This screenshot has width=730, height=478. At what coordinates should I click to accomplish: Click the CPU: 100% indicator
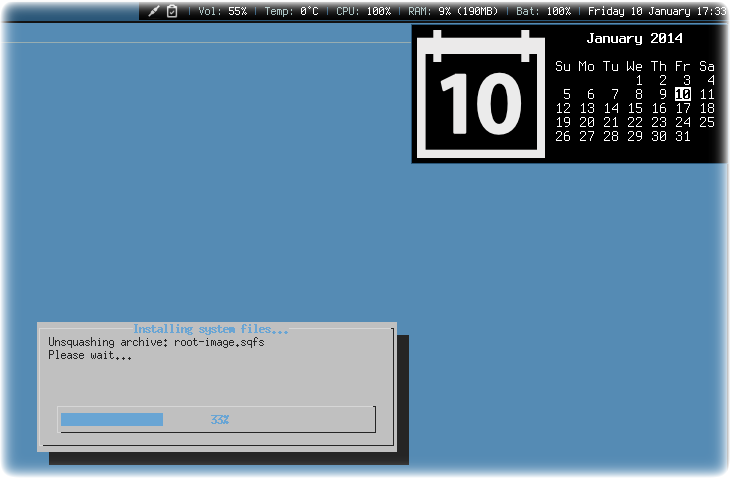pyautogui.click(x=364, y=11)
